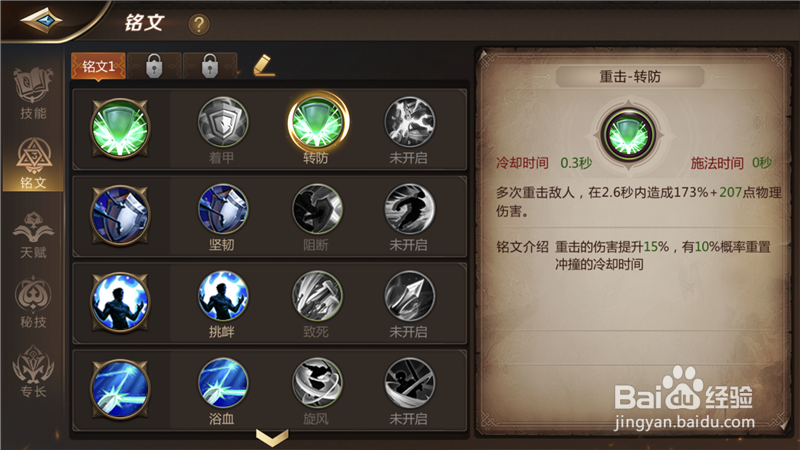Open the 天赋 sidebar section

[x=33, y=234]
